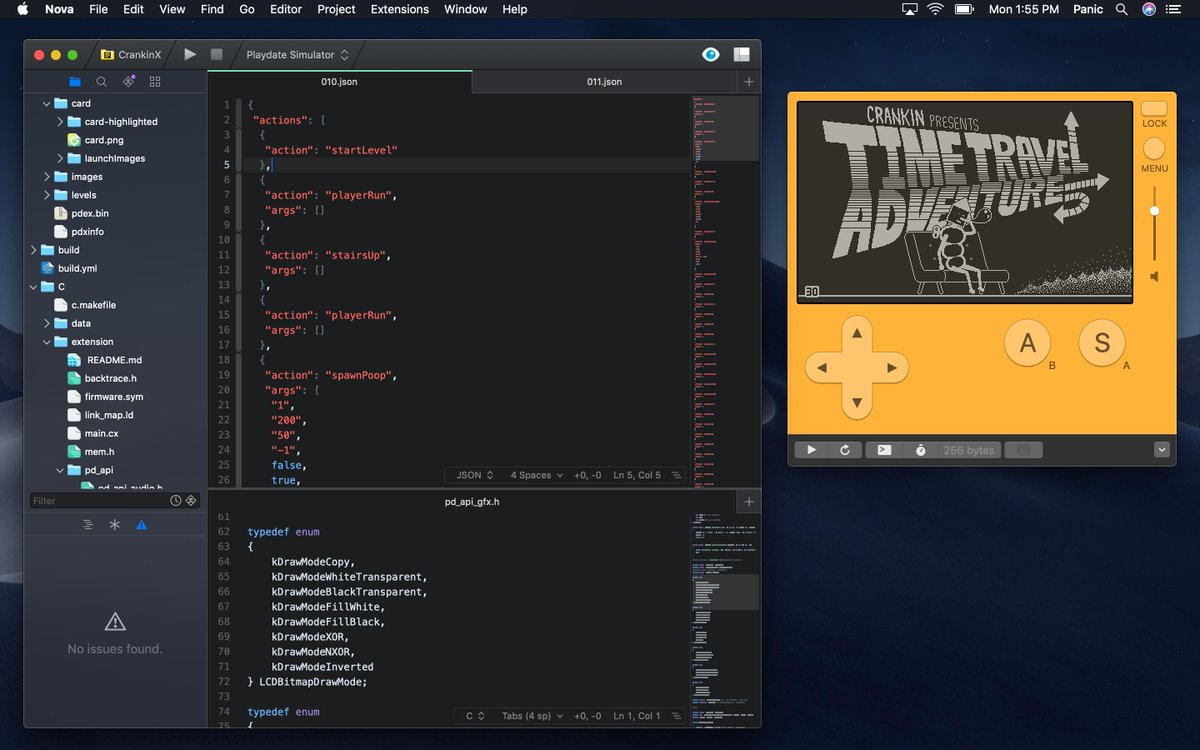Toggle the source-control filter in Filter field
This screenshot has width=1200, height=750.
[x=191, y=501]
